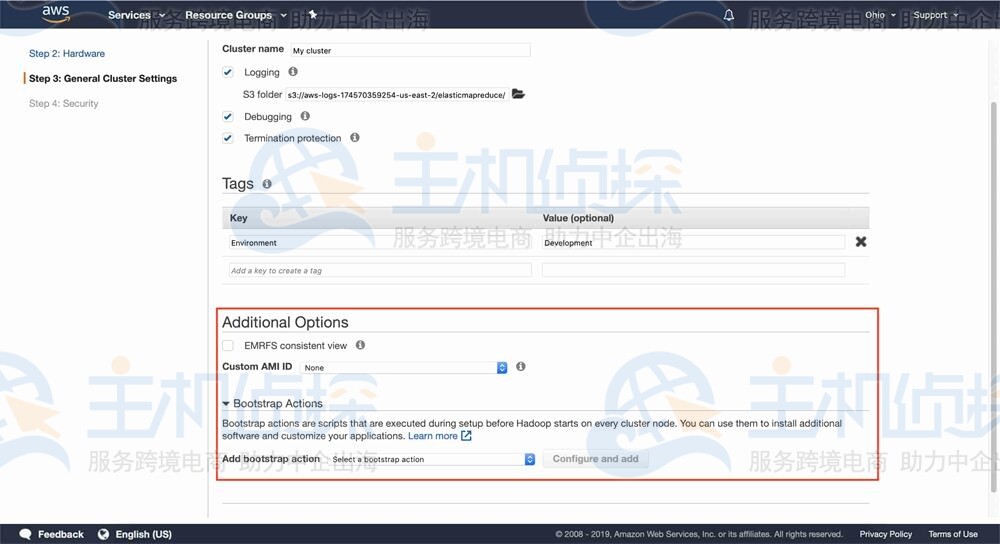Select Step 3: General Cluster Settings

point(103,78)
